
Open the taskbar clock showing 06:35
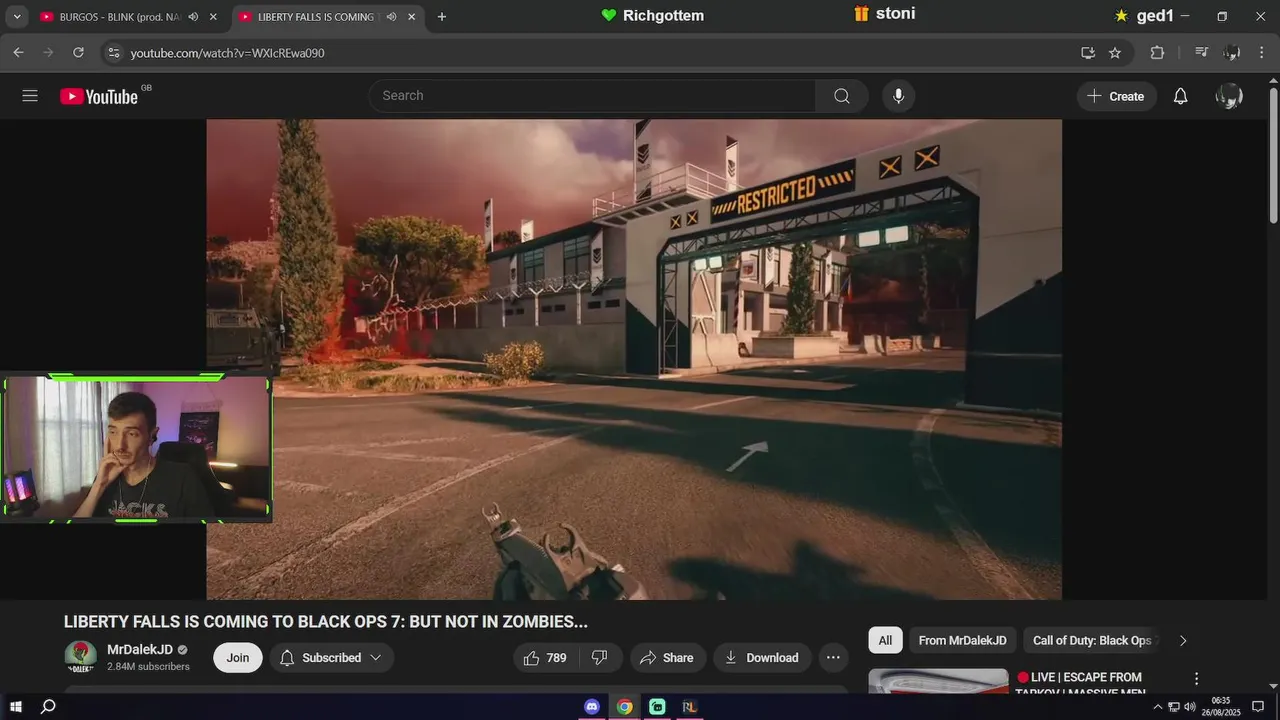pyautogui.click(x=1221, y=707)
